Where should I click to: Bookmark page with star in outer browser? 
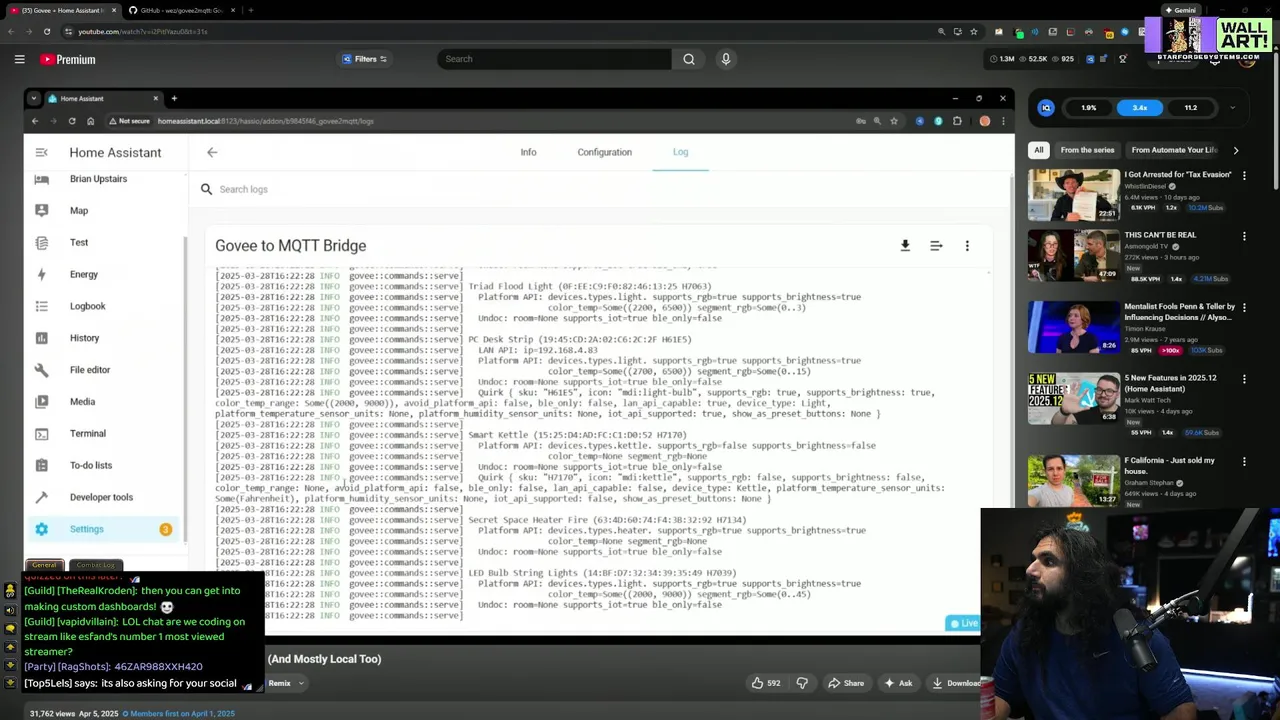[x=973, y=31]
